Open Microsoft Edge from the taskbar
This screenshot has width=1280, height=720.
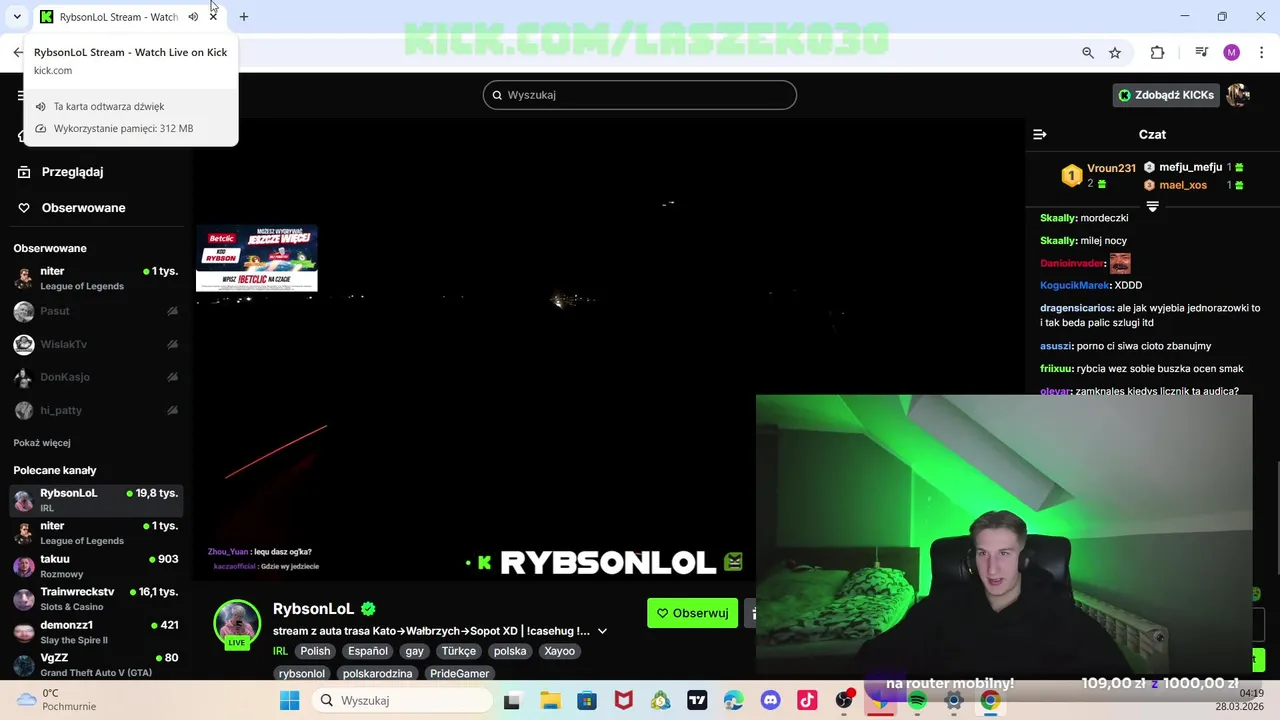[x=734, y=700]
